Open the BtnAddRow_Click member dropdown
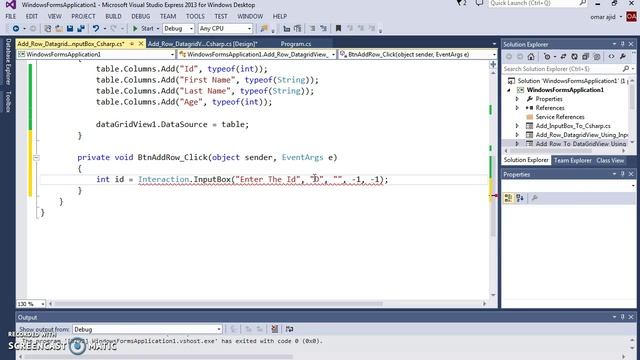The height and width of the screenshot is (360, 640). [x=418, y=54]
